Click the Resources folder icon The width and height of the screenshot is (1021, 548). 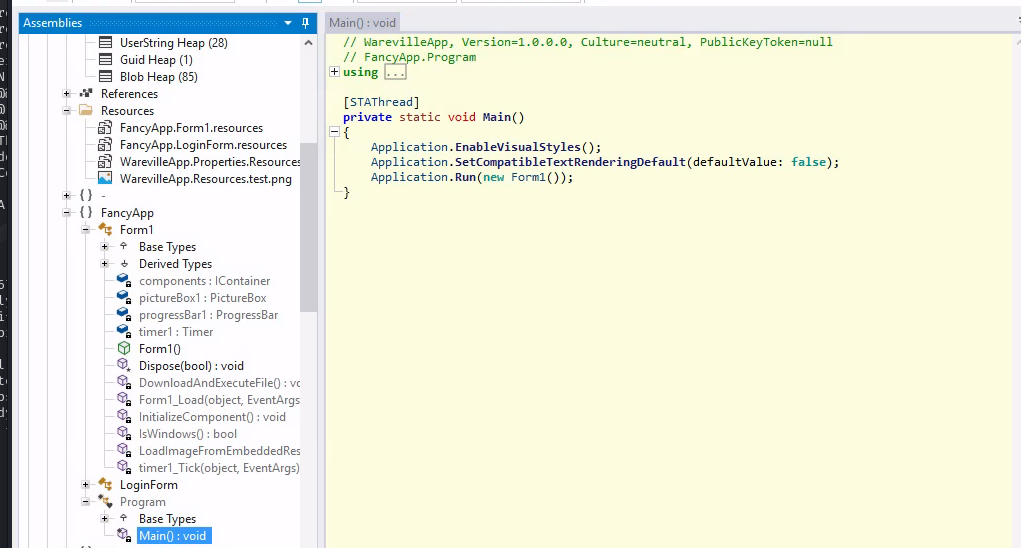click(x=86, y=111)
